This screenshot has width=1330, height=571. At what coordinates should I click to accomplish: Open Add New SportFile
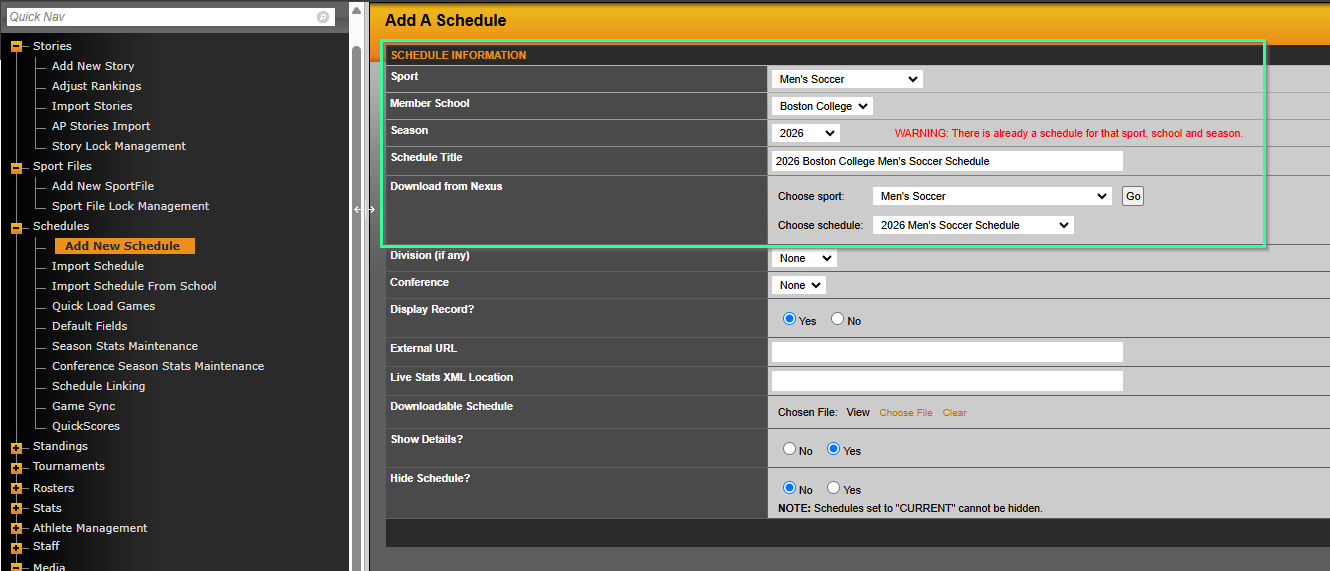(103, 186)
